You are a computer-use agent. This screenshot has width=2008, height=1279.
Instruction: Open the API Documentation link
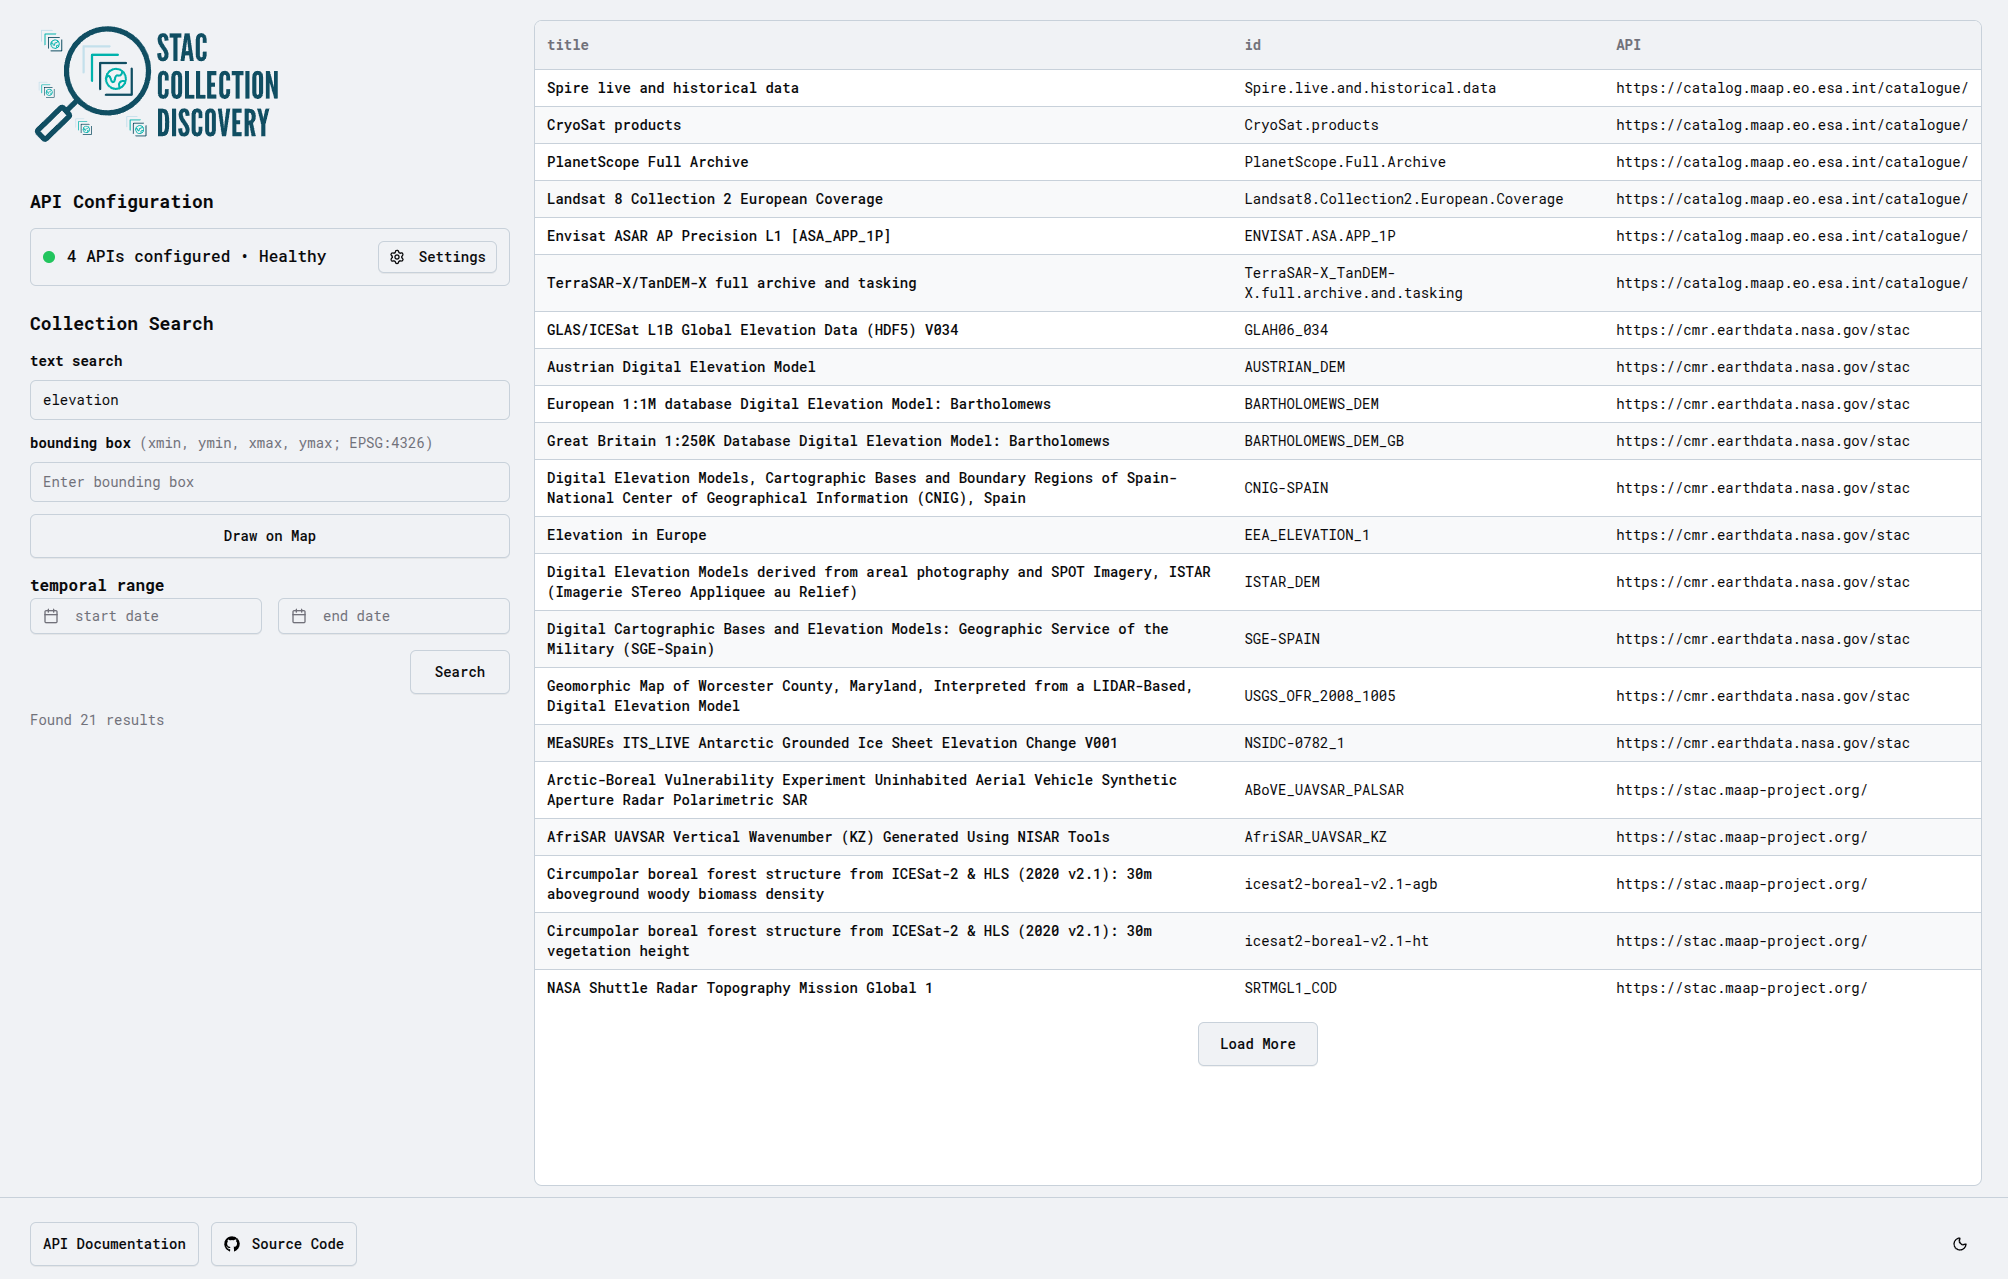click(114, 1244)
